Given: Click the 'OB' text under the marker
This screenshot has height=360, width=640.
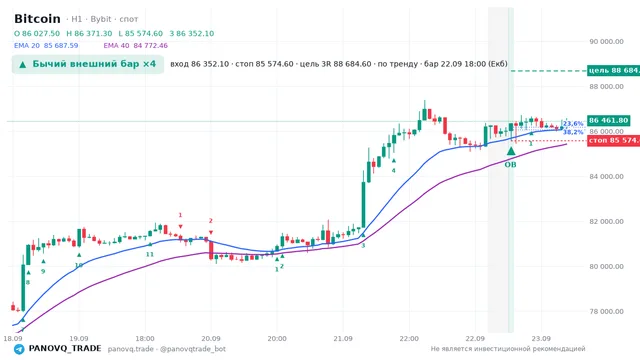Looking at the screenshot, I should click(510, 165).
